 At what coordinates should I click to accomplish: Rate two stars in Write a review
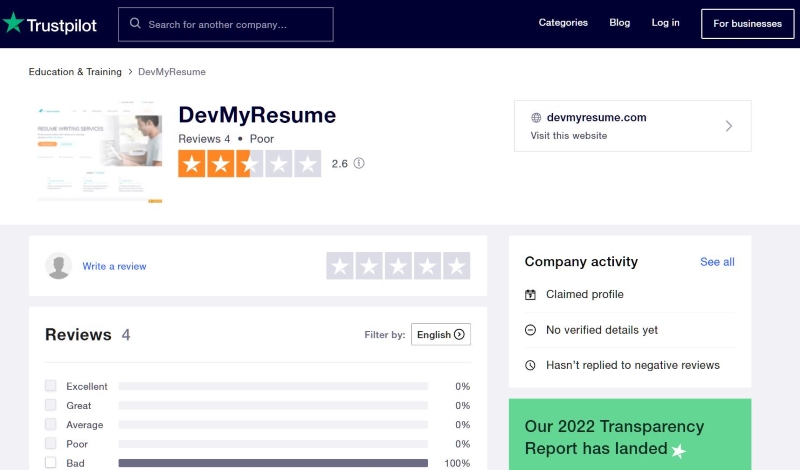tap(369, 265)
